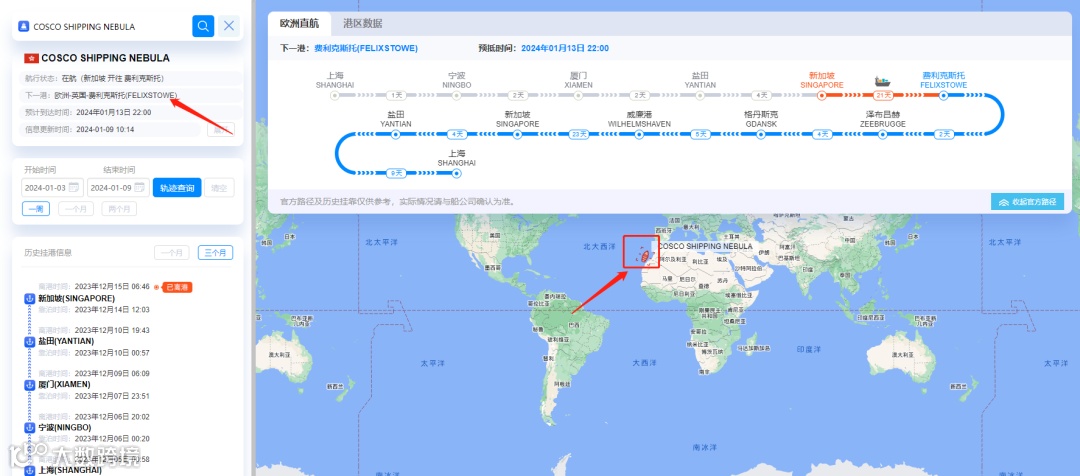
Task: Select the 一个月 track range option
Action: (x=76, y=209)
